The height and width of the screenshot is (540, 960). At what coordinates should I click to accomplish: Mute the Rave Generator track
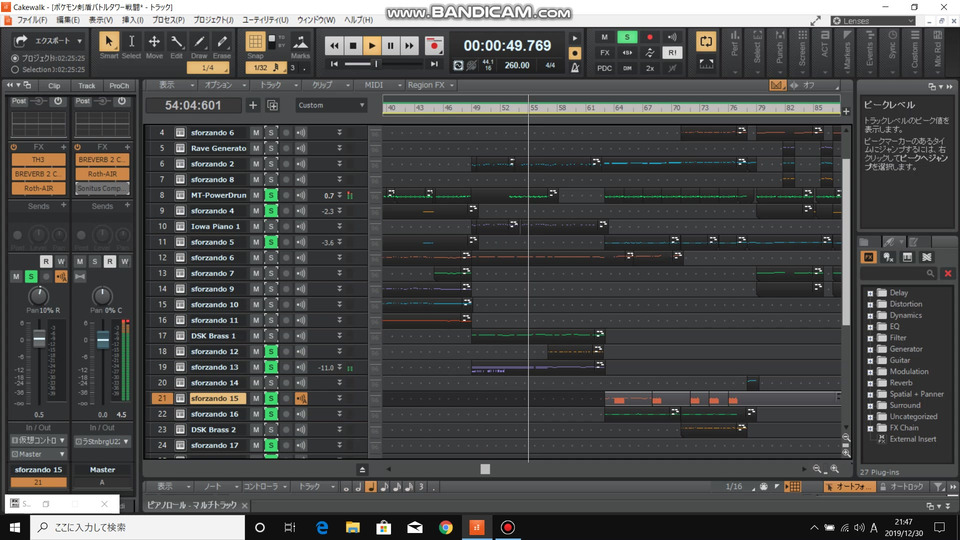pos(256,148)
